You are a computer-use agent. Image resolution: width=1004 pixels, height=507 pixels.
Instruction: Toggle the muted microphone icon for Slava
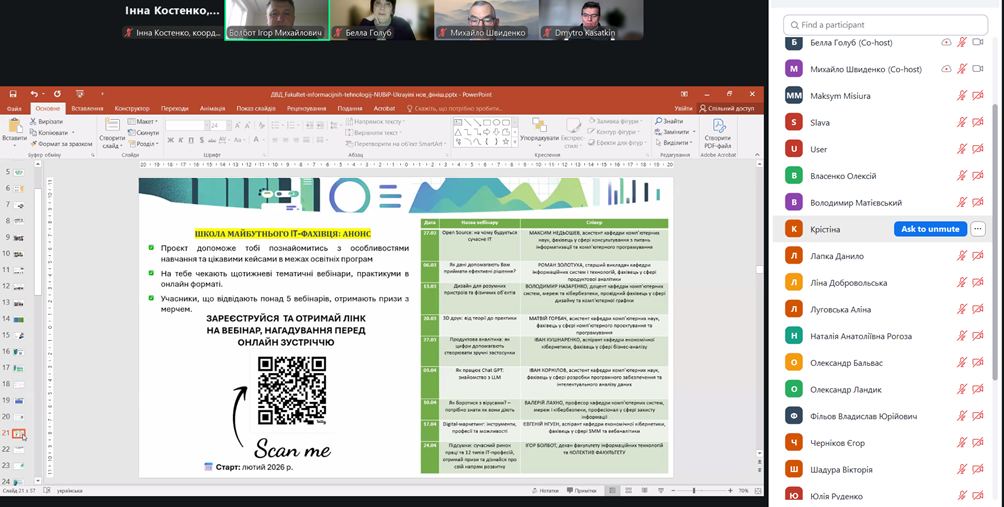pos(962,122)
